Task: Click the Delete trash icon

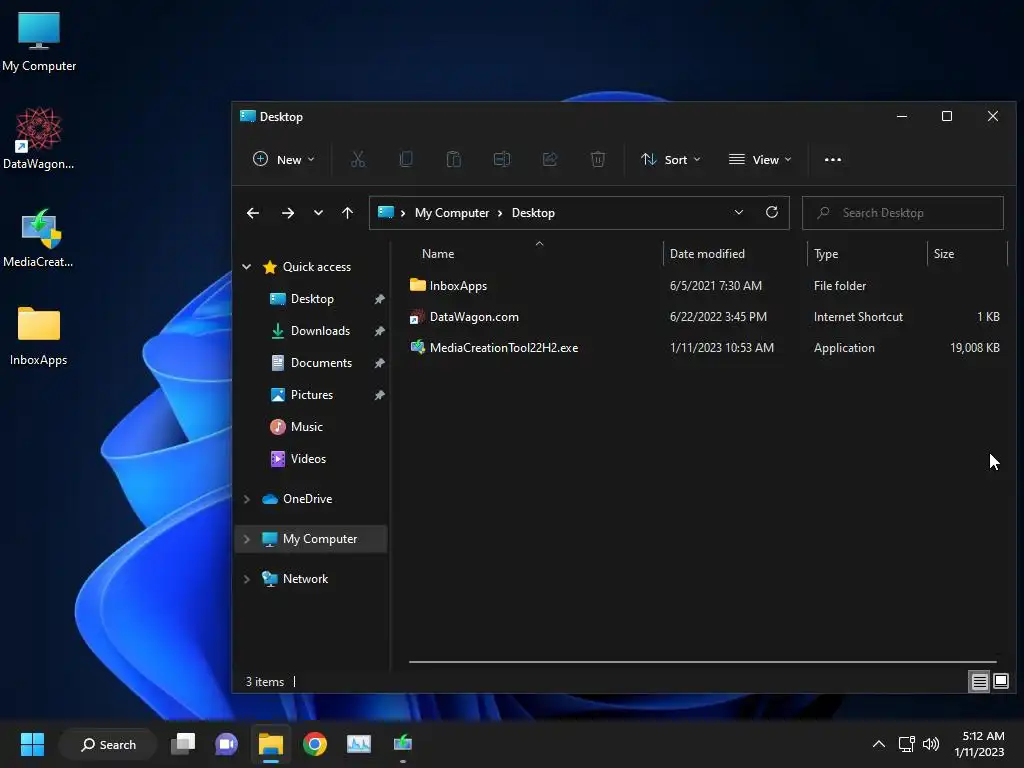Action: (598, 159)
